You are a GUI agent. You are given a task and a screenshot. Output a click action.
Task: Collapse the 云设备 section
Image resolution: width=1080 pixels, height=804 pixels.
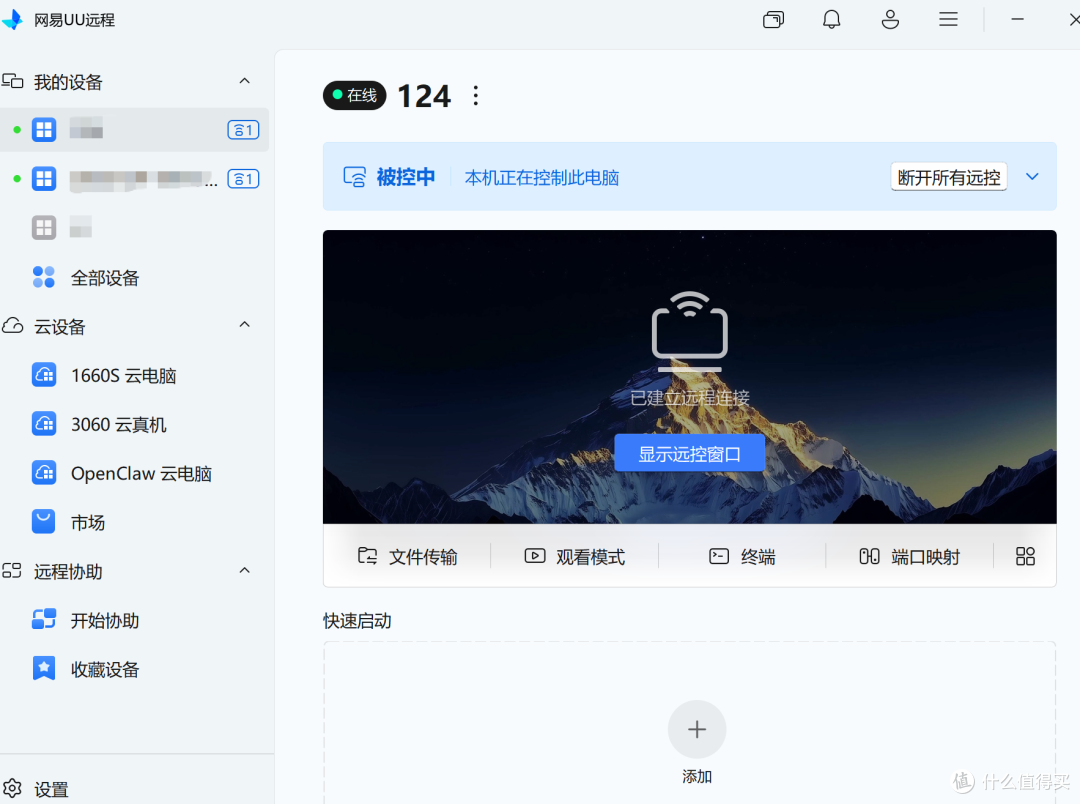[245, 324]
